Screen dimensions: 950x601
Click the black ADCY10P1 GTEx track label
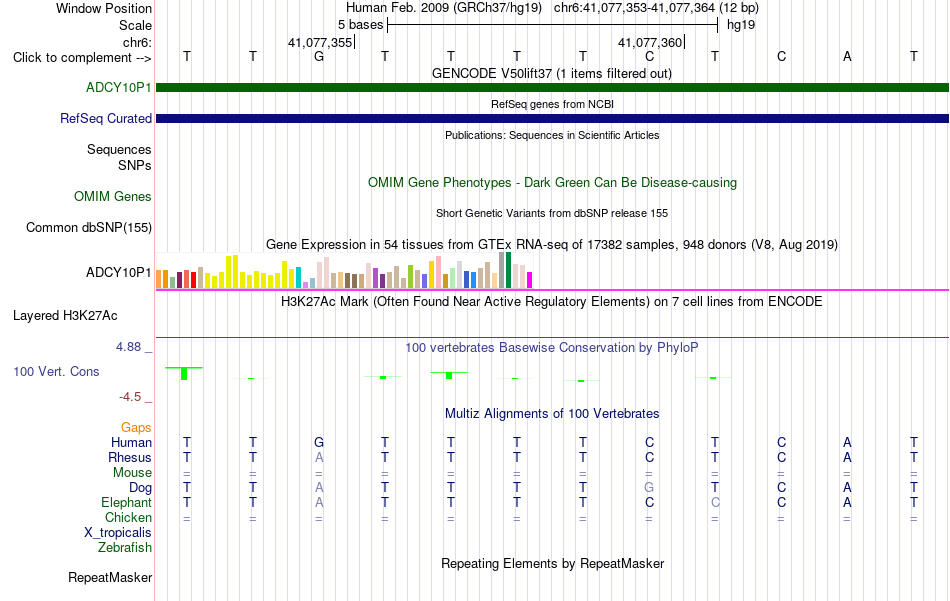[x=119, y=272]
